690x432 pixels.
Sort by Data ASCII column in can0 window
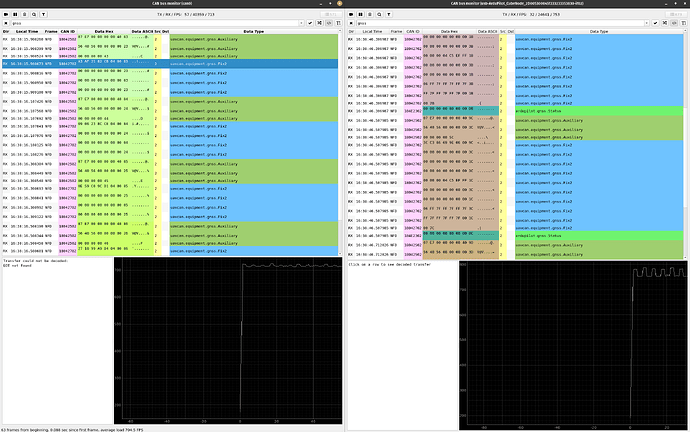click(x=142, y=32)
